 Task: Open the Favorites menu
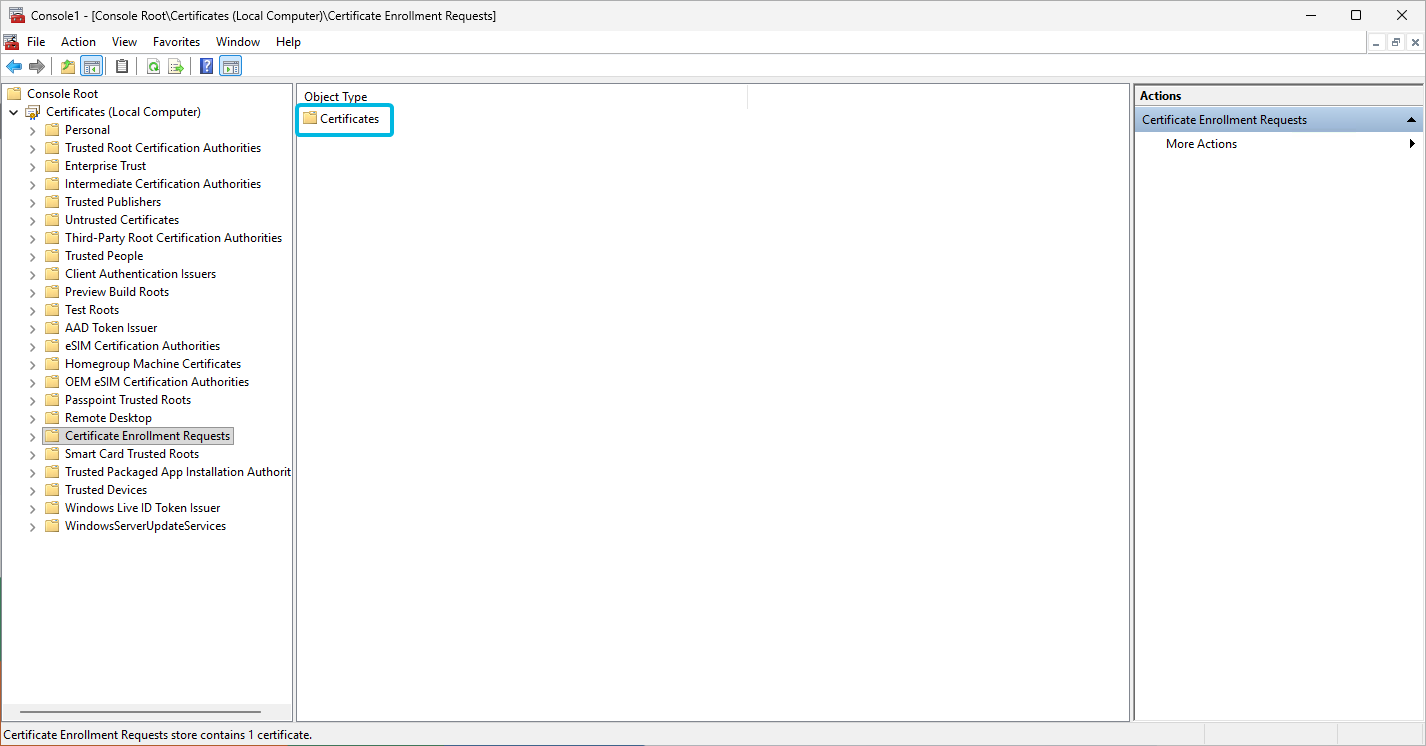(176, 42)
